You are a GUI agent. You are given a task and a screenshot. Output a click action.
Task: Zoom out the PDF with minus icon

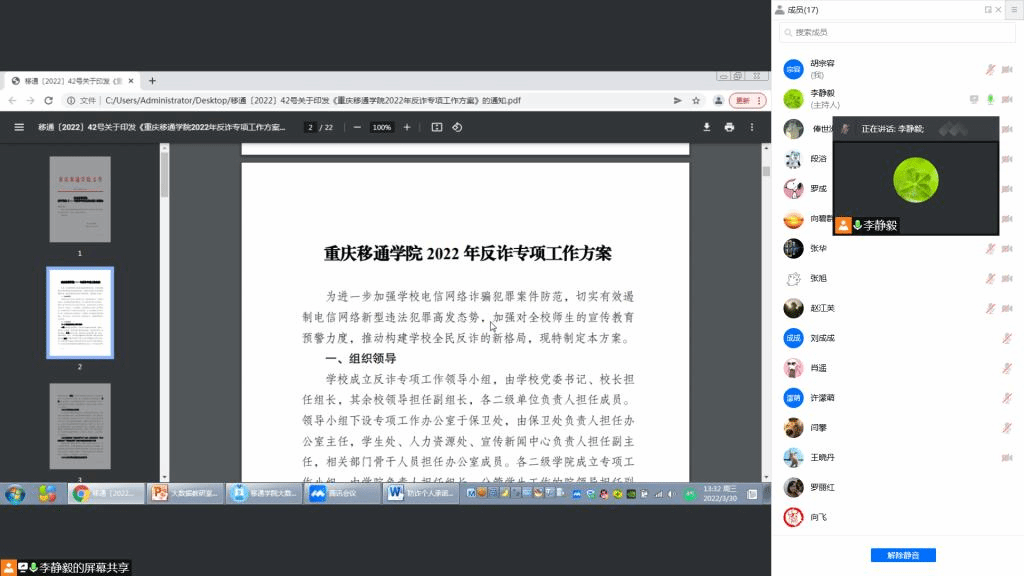[357, 127]
